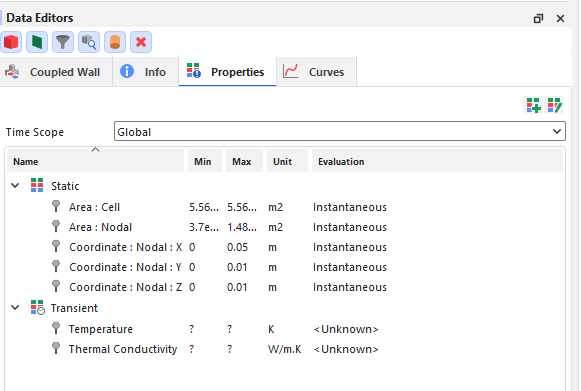The width and height of the screenshot is (581, 391).
Task: Click Instantaneous evaluation for Area : Cell
Action: 350,207
